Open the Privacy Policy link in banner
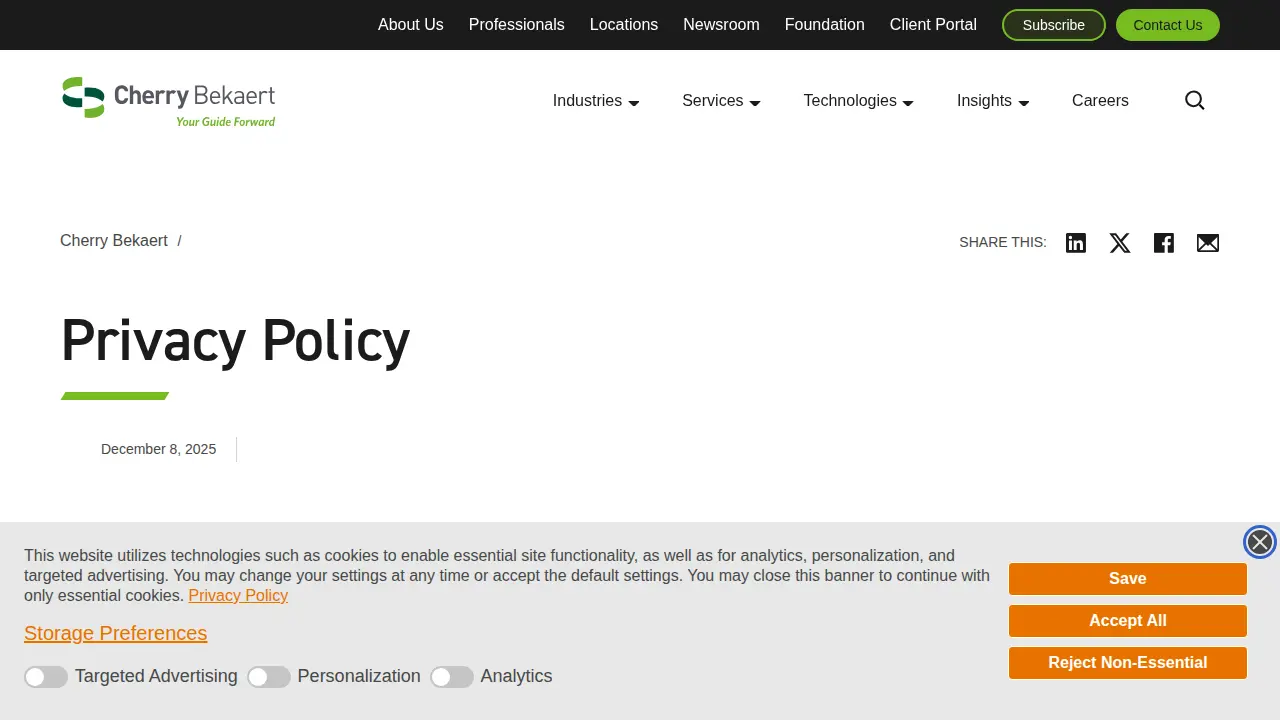Screen dimensions: 1280x720 [x=238, y=596]
